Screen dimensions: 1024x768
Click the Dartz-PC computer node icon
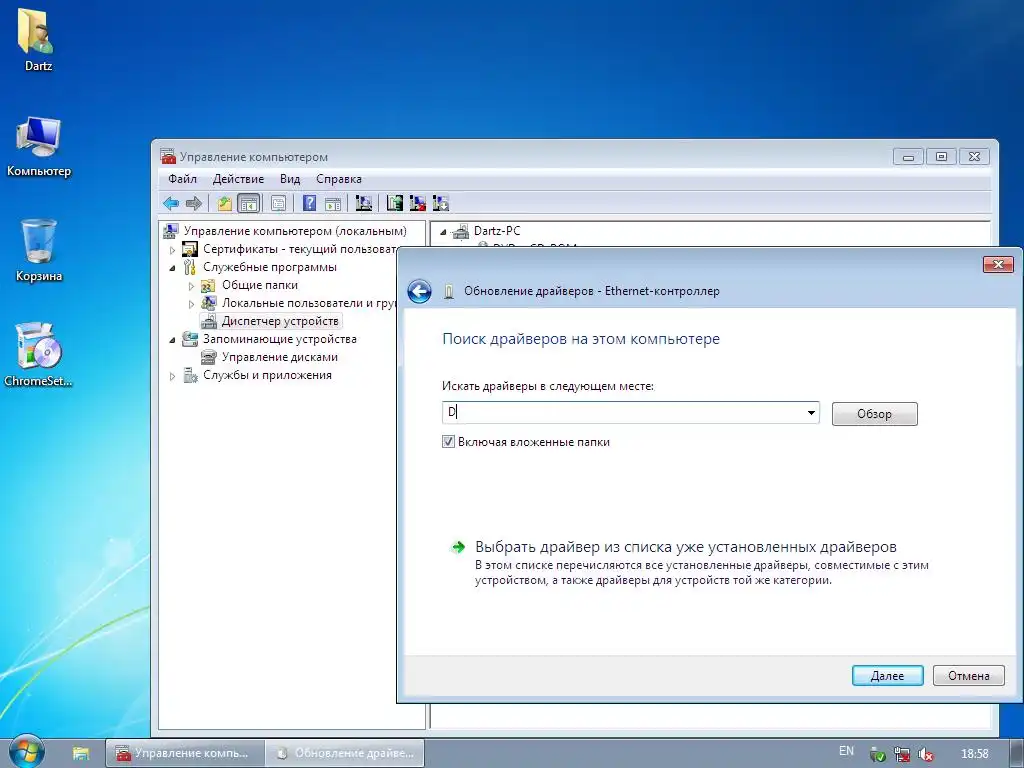click(460, 231)
